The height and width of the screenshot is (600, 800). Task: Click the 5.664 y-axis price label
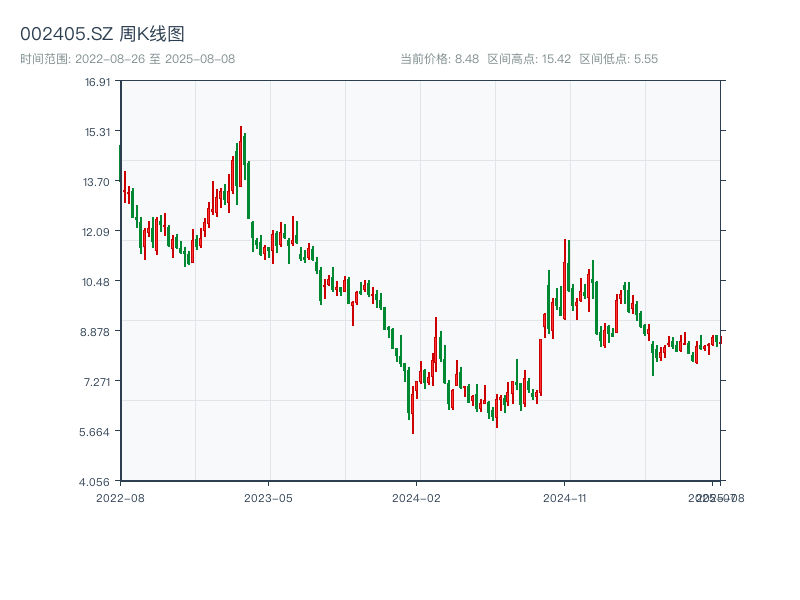97,431
